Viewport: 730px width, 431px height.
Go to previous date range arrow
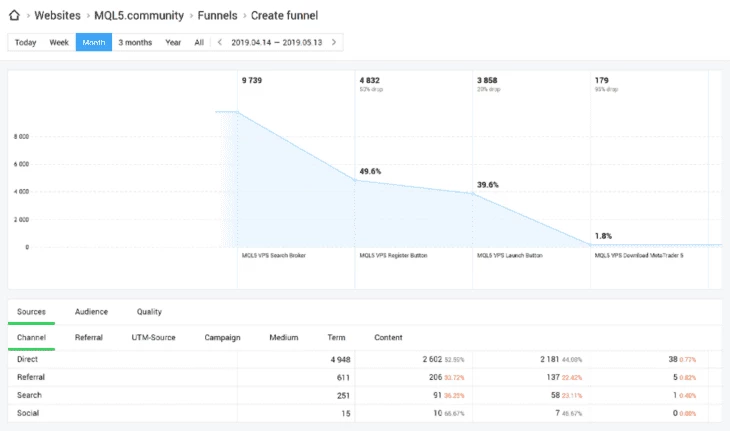coord(220,42)
